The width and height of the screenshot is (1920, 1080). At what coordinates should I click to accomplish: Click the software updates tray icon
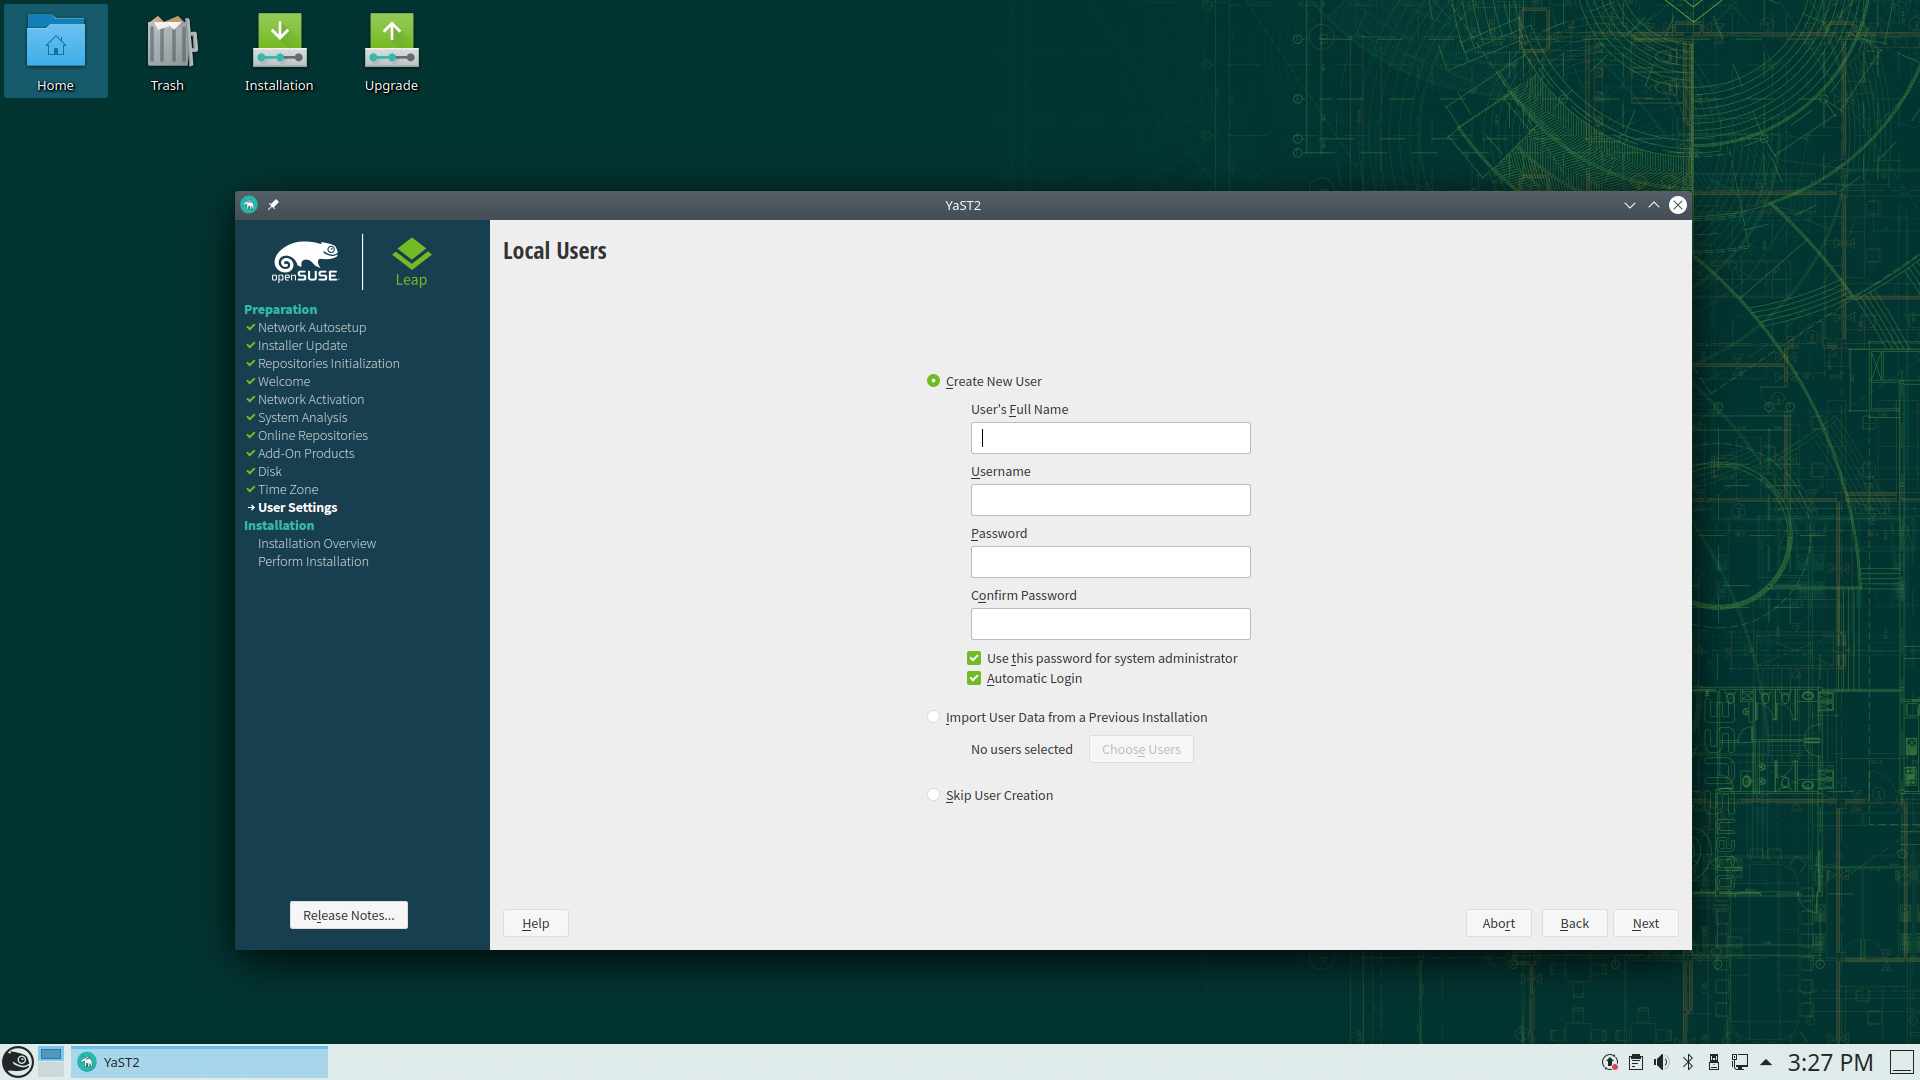pyautogui.click(x=1610, y=1062)
